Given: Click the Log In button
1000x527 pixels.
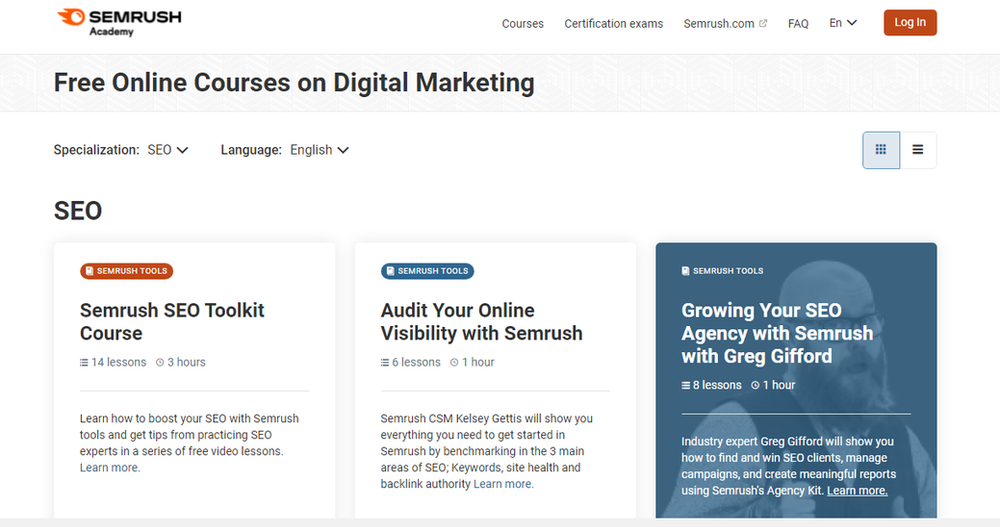Looking at the screenshot, I should (x=909, y=22).
